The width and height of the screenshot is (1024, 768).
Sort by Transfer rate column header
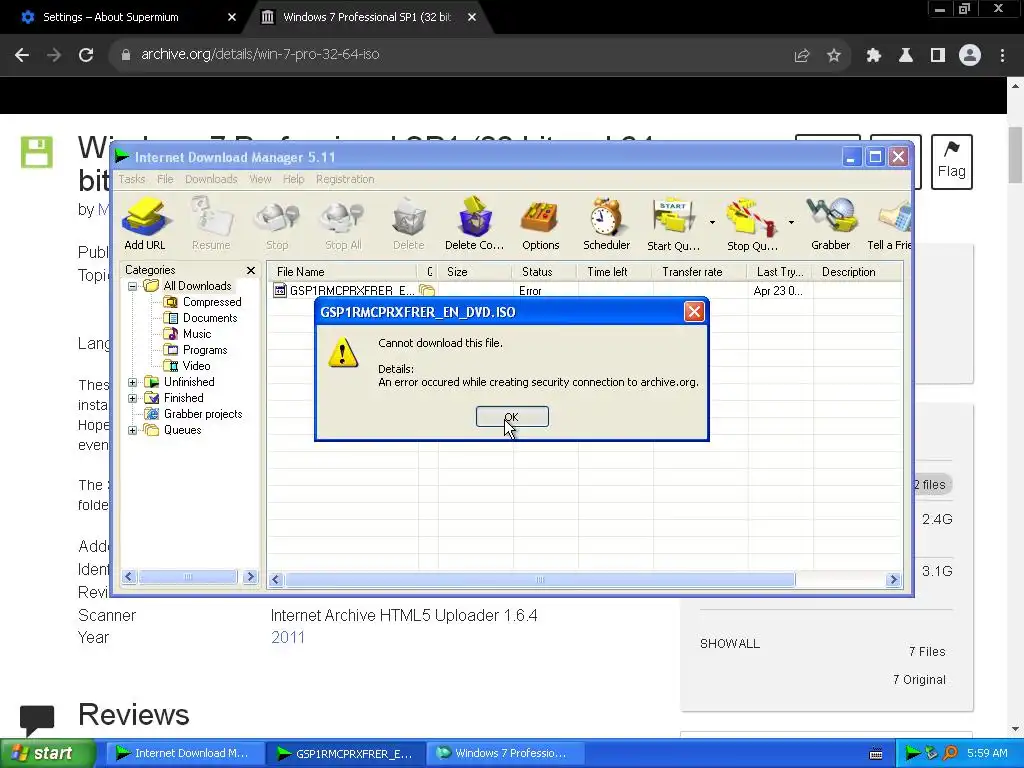pyautogui.click(x=700, y=272)
